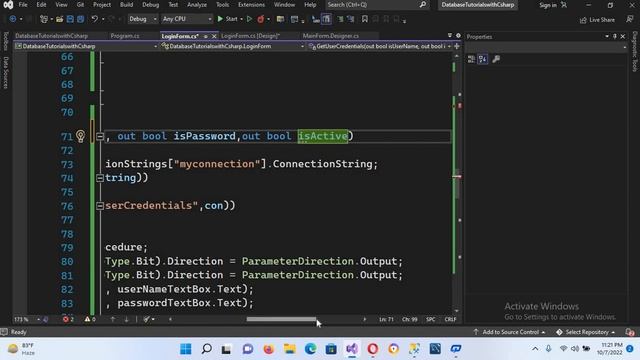Click the warnings count triangle indicator
The image size is (640, 360).
click(90, 319)
